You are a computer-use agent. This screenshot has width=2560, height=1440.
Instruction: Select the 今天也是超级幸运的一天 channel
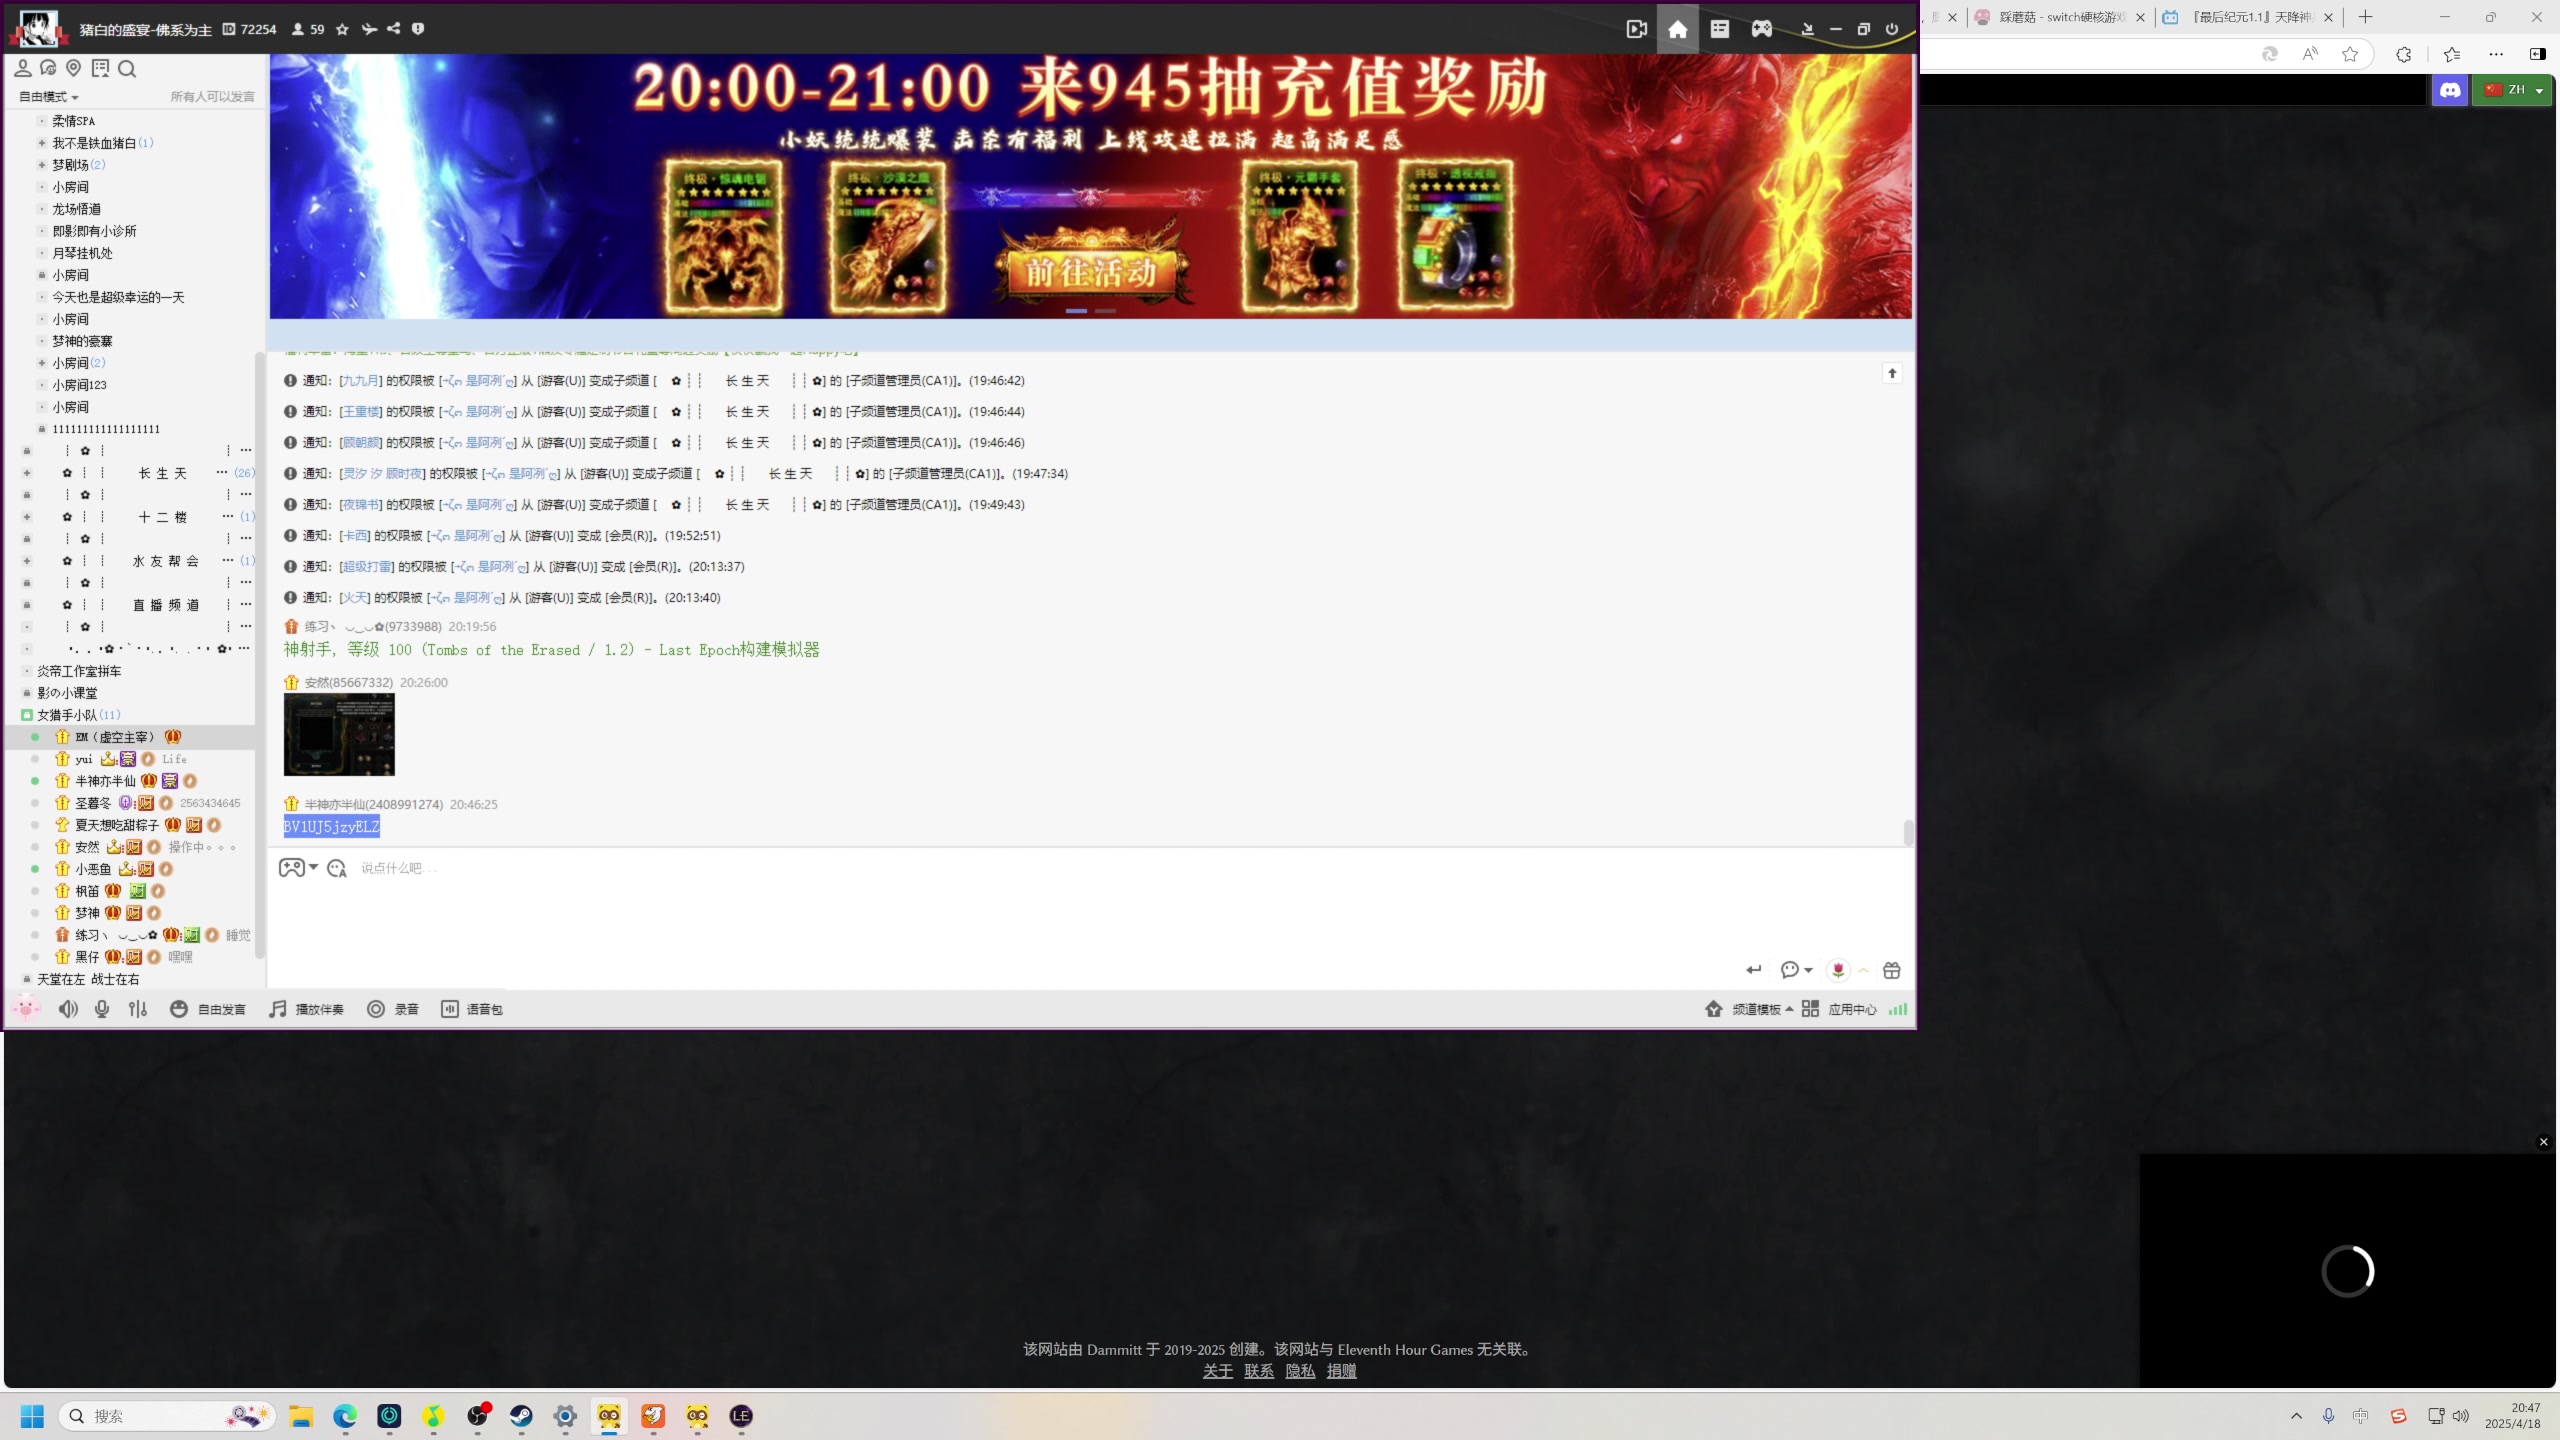pyautogui.click(x=118, y=297)
